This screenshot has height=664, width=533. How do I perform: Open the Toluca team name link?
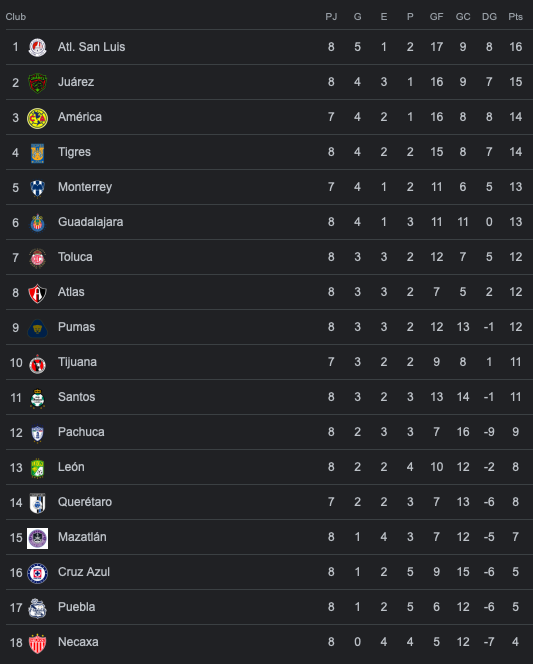75,257
